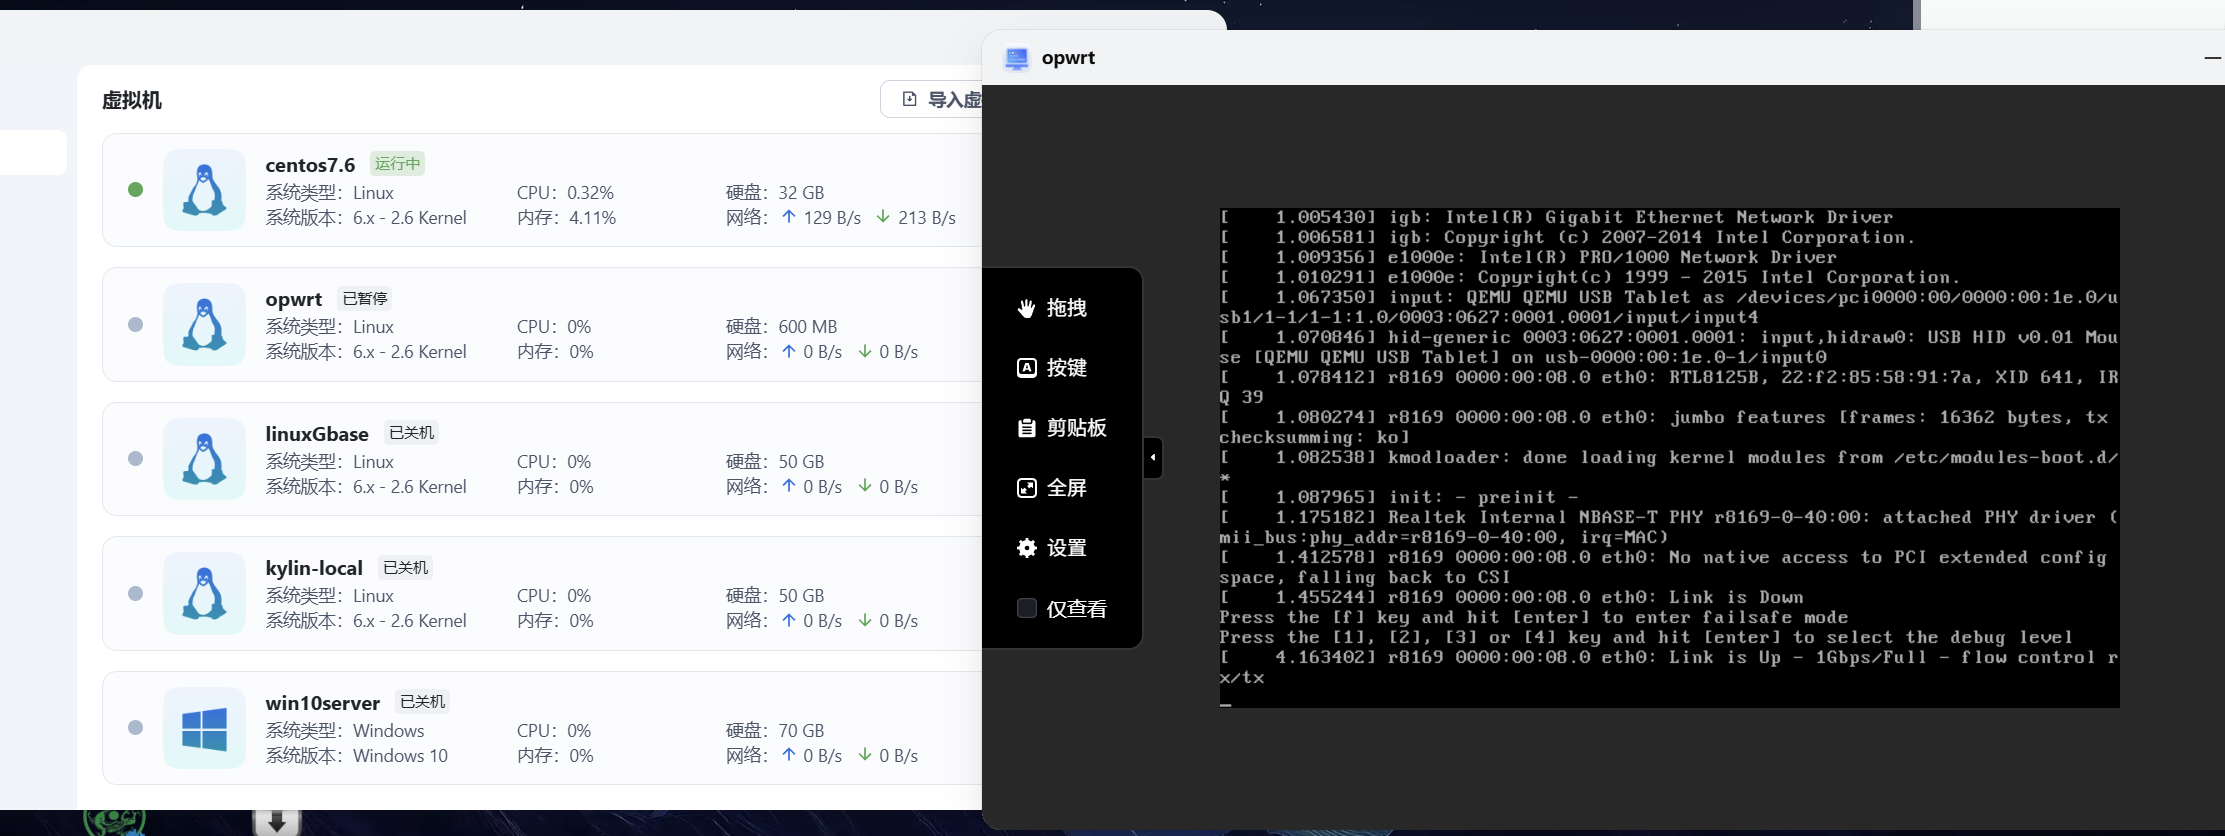Click the status dot beside kylin-local
This screenshot has height=836, width=2225.
click(x=136, y=593)
